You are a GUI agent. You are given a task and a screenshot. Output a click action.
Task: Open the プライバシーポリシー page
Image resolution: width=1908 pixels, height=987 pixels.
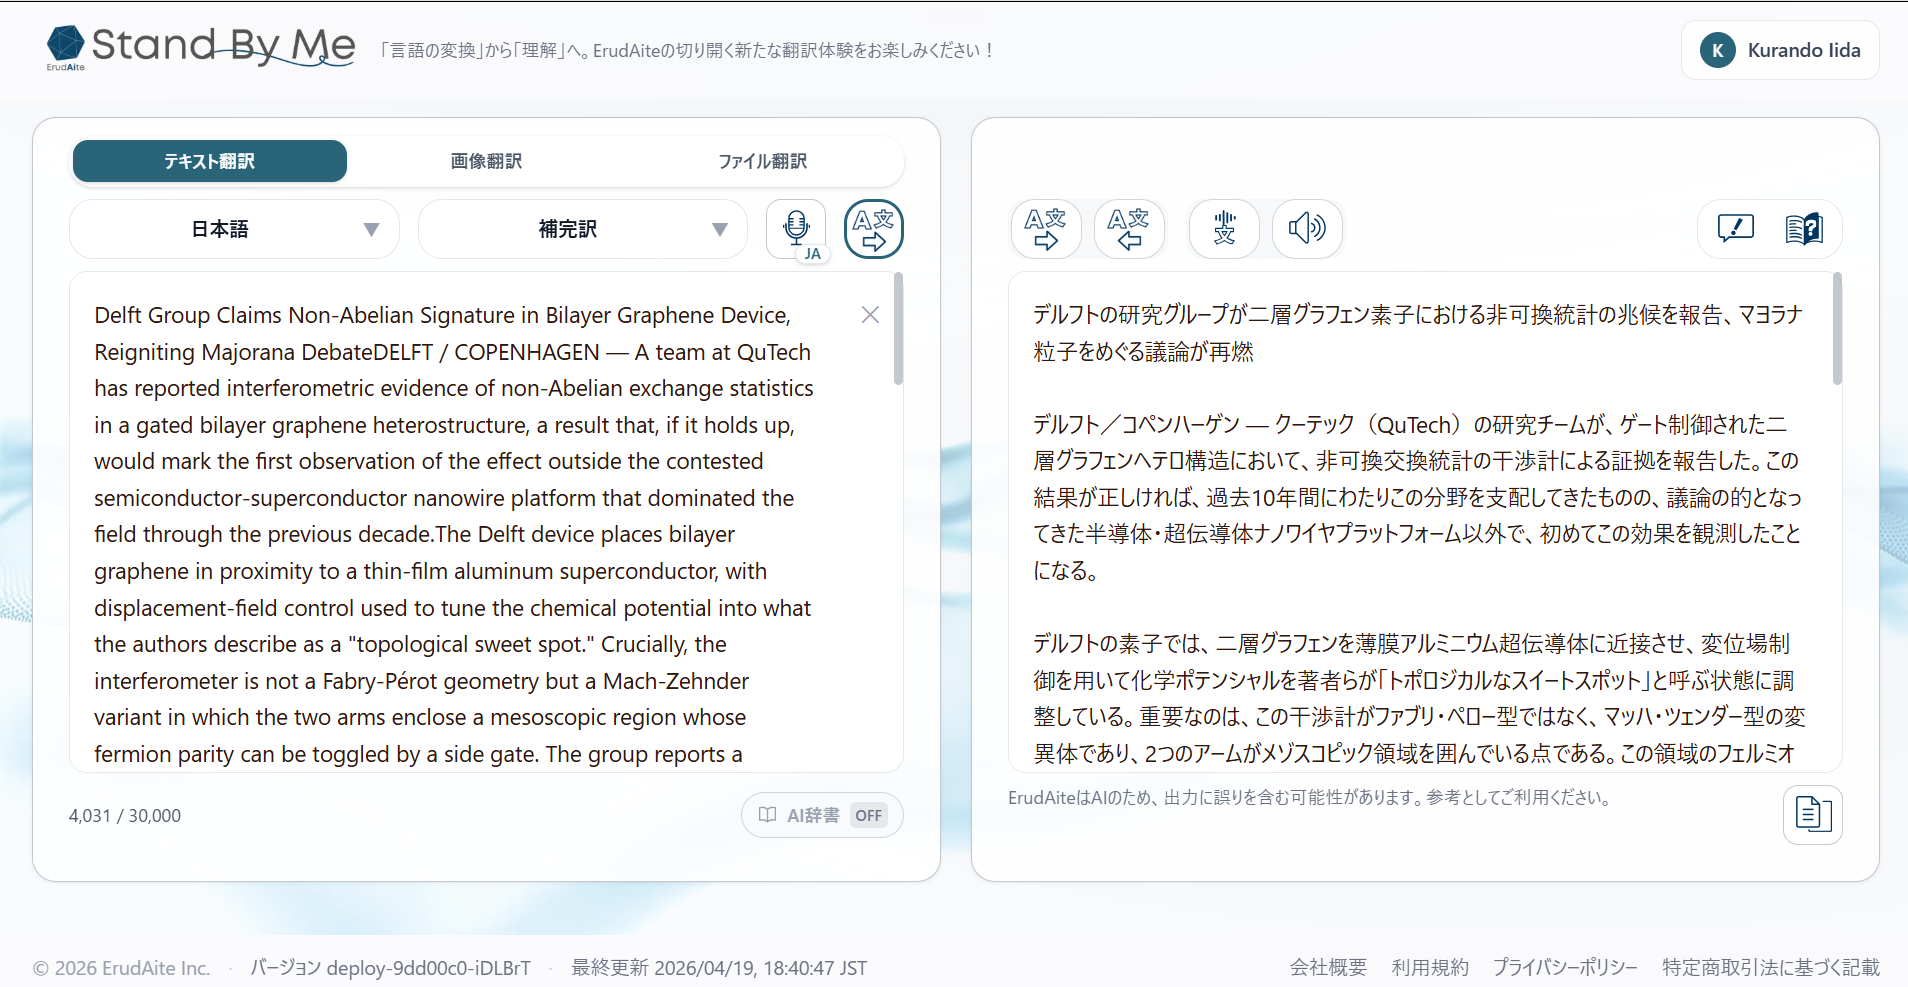tap(1565, 967)
